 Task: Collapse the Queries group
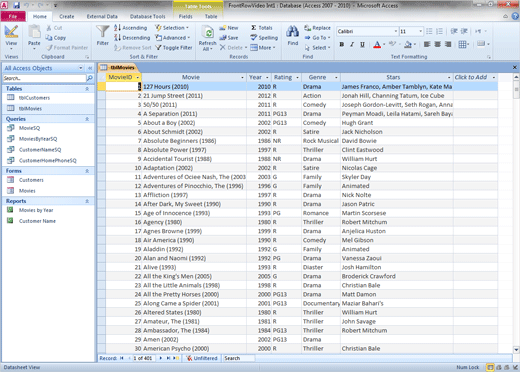(87, 119)
